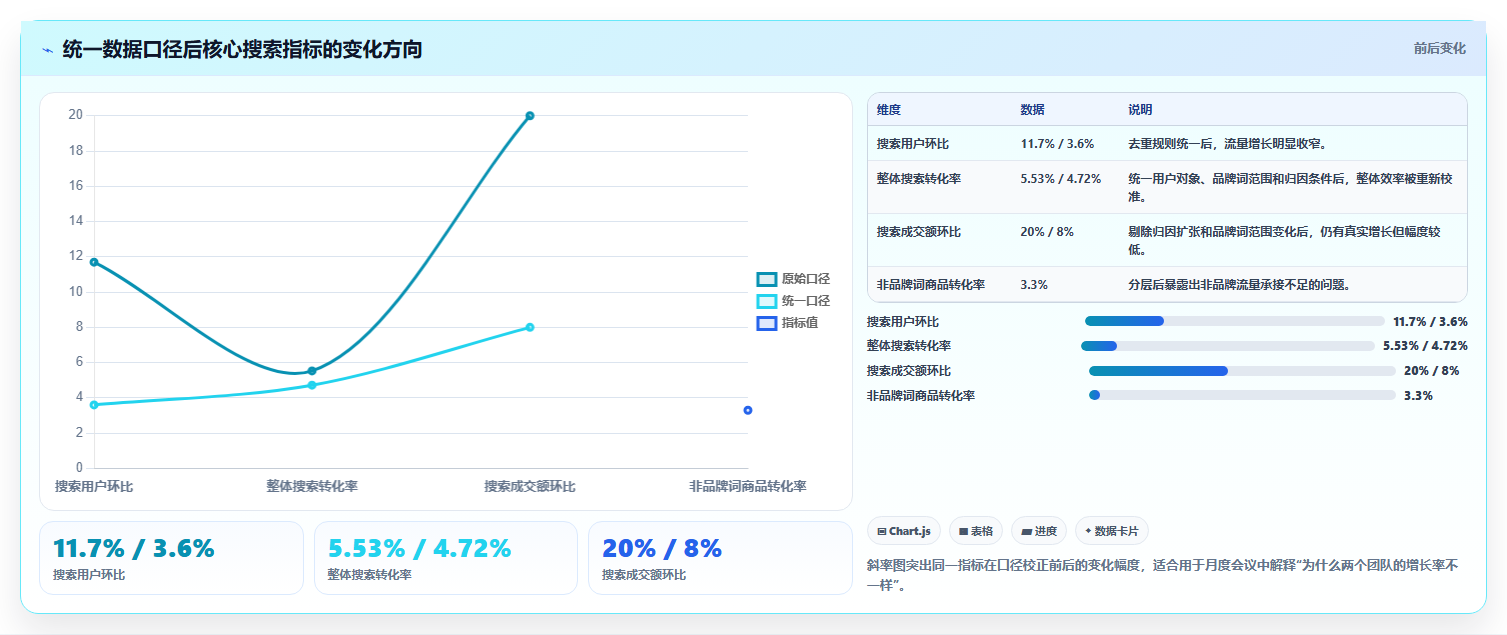Click the 统一口径 point at 搜索用户环比
The height and width of the screenshot is (635, 1507).
pyautogui.click(x=94, y=405)
